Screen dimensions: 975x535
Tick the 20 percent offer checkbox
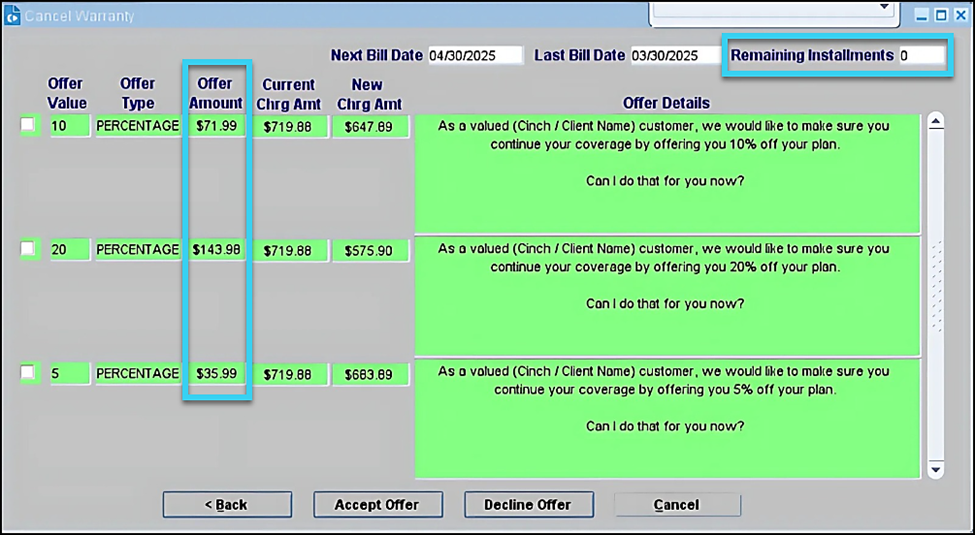(28, 249)
